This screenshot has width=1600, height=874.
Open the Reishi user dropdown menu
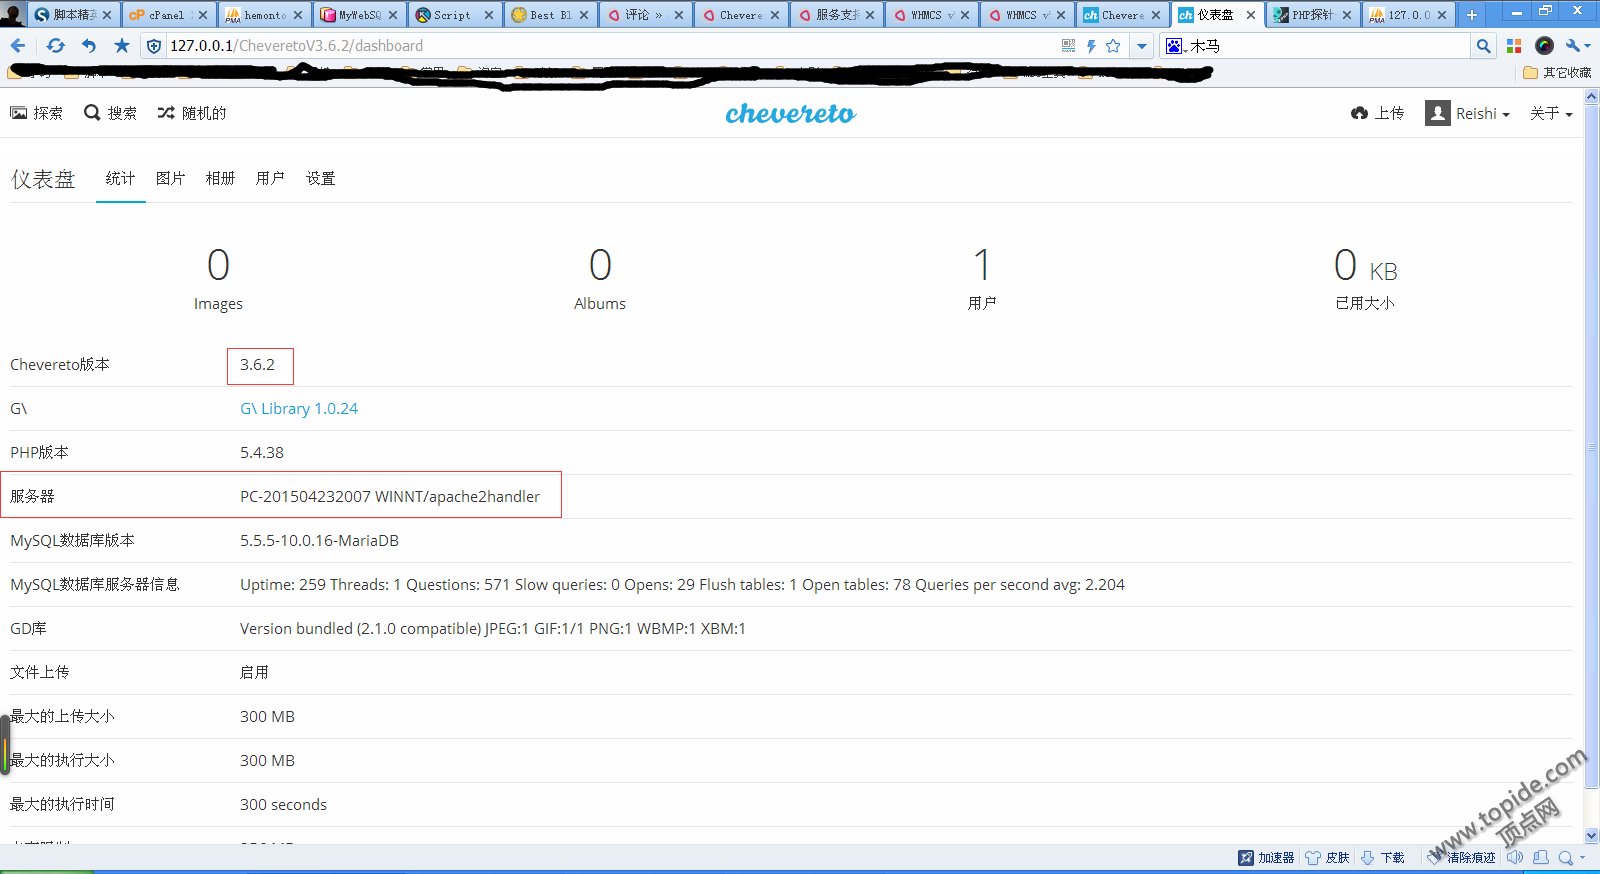1468,113
